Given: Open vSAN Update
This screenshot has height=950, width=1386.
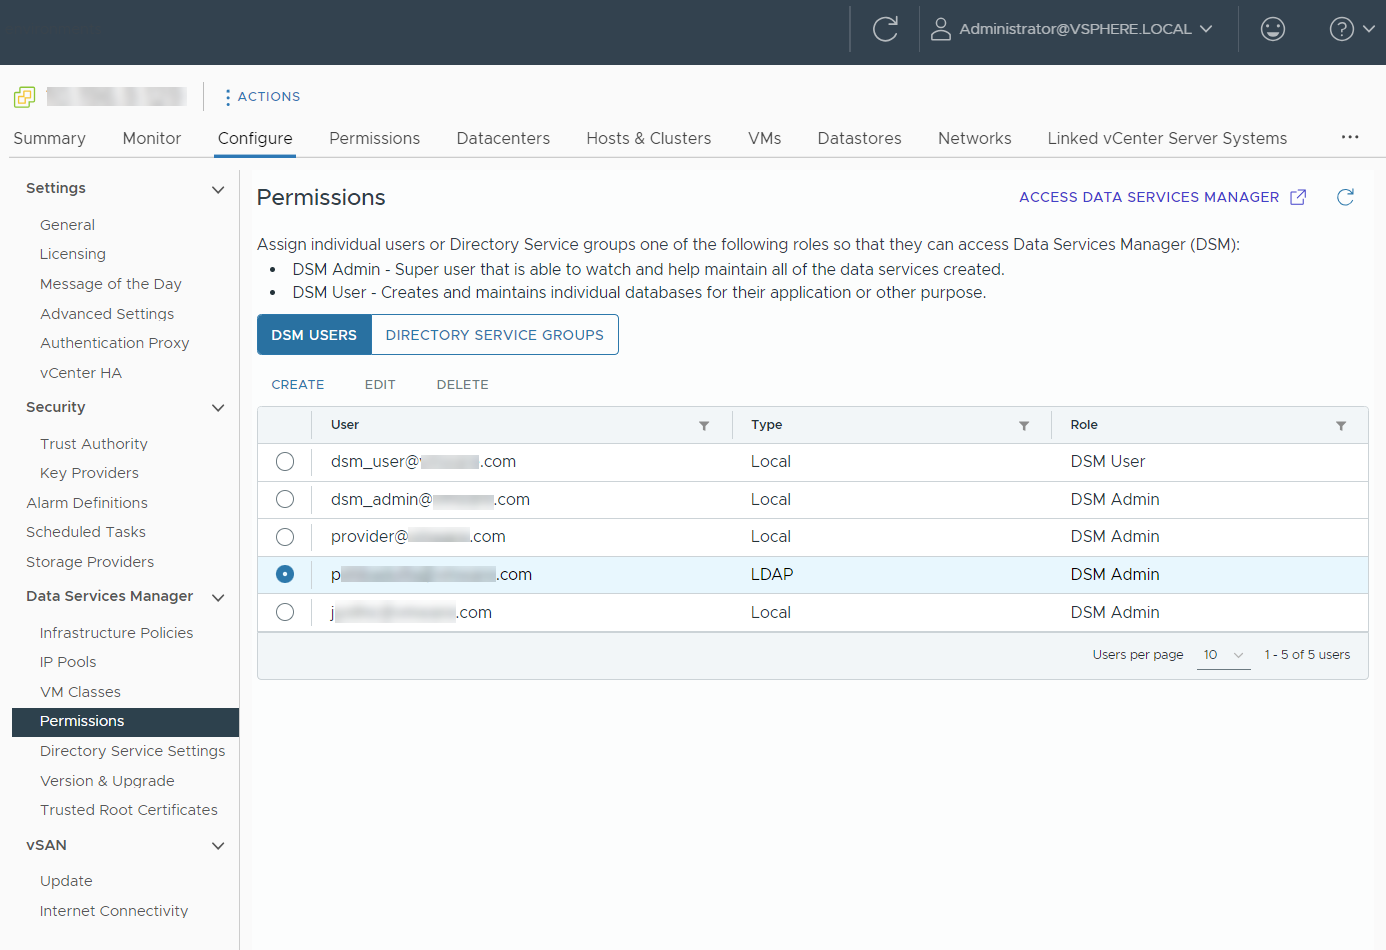Looking at the screenshot, I should point(66,881).
